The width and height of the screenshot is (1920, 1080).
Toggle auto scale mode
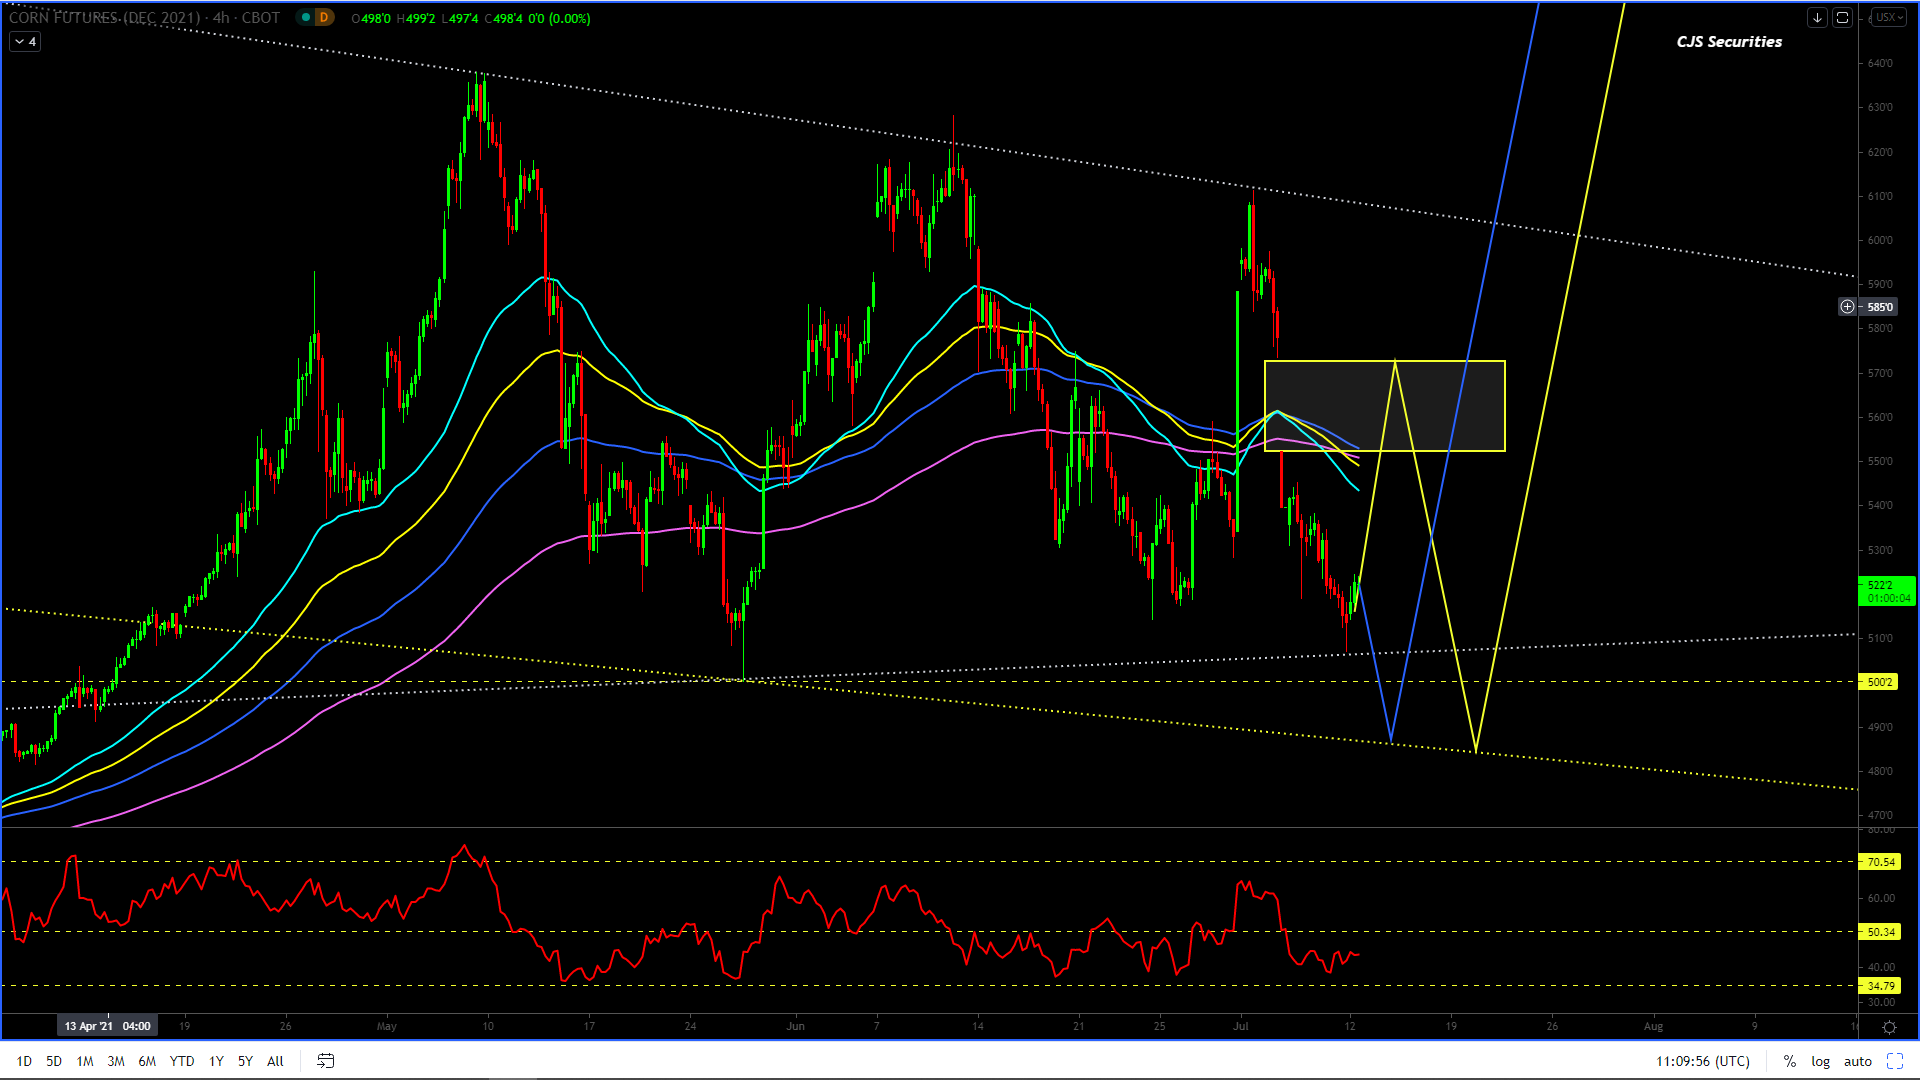pyautogui.click(x=1857, y=1061)
